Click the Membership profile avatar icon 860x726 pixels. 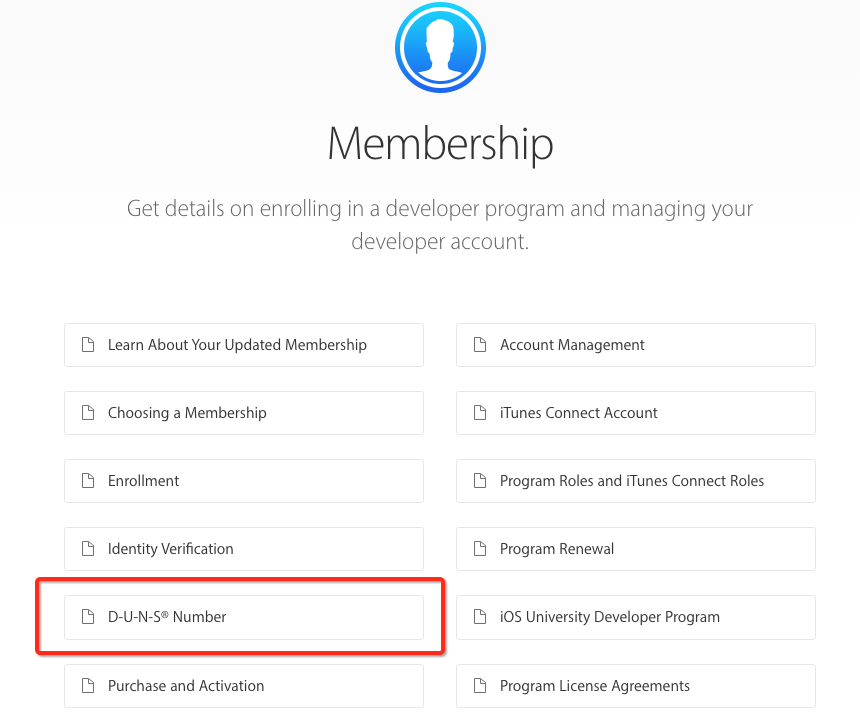click(x=439, y=47)
